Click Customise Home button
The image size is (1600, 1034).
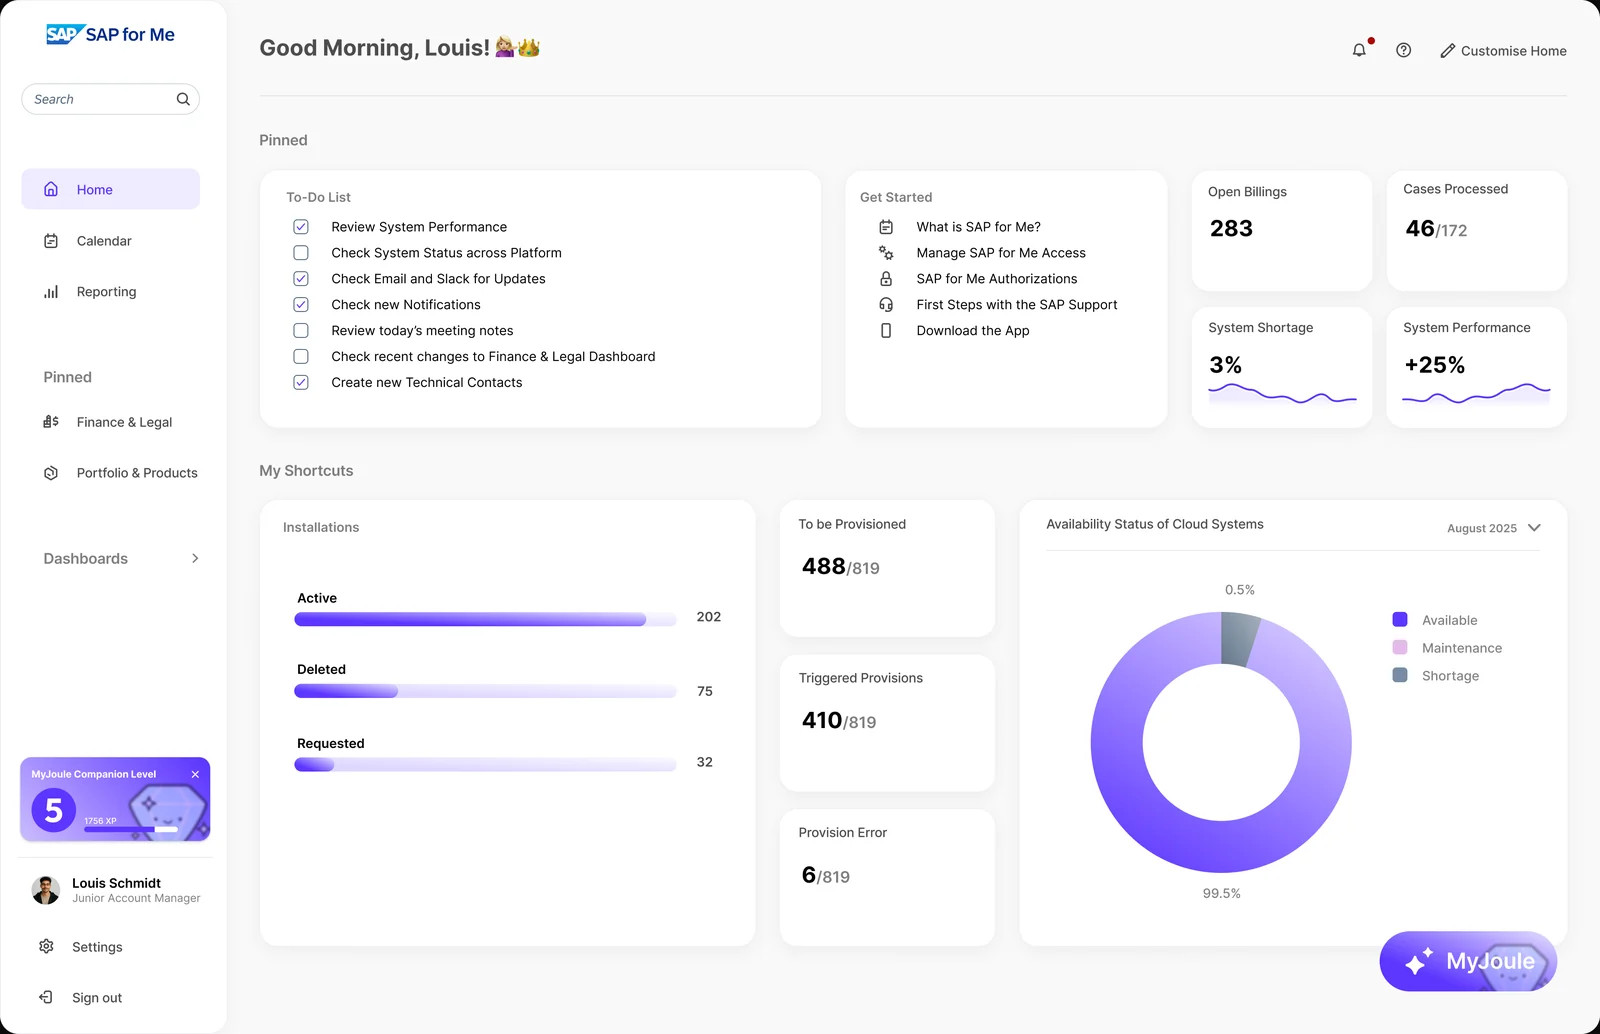coord(1503,51)
